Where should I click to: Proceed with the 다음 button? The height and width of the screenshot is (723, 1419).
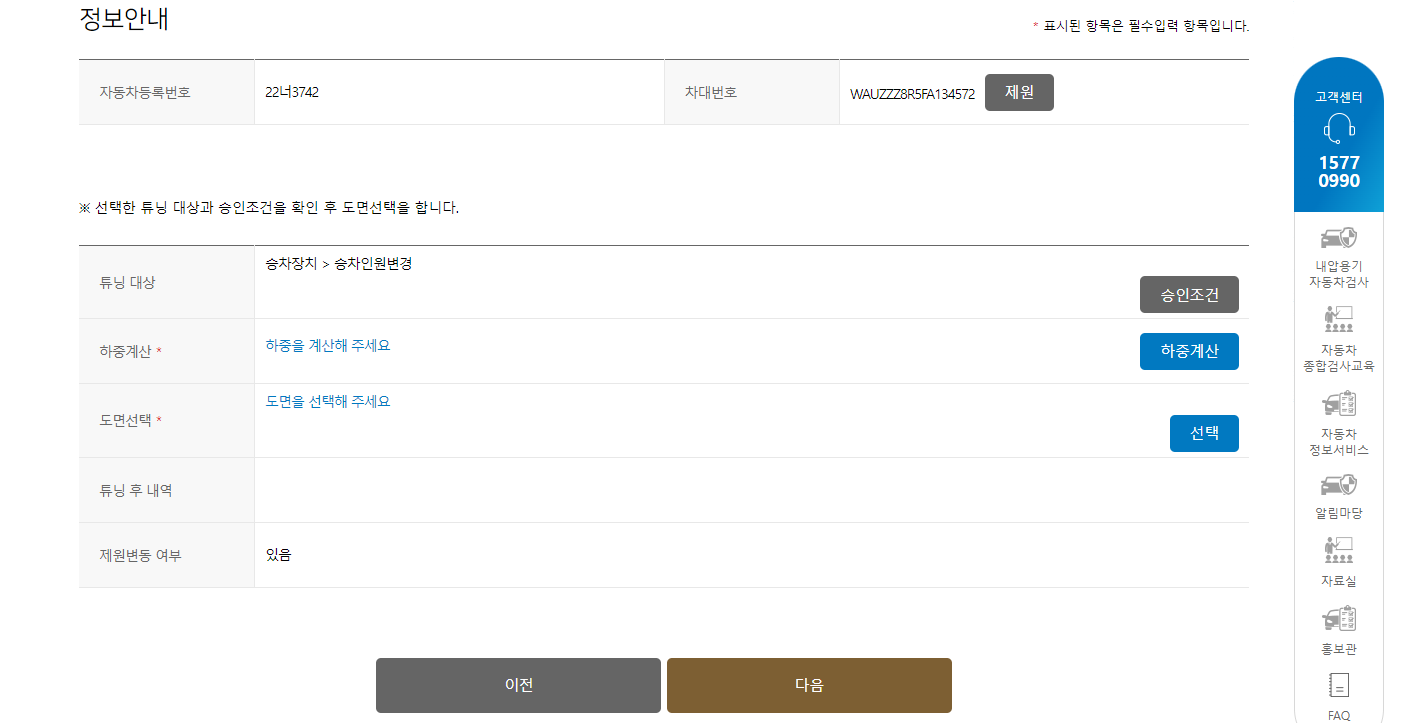809,685
